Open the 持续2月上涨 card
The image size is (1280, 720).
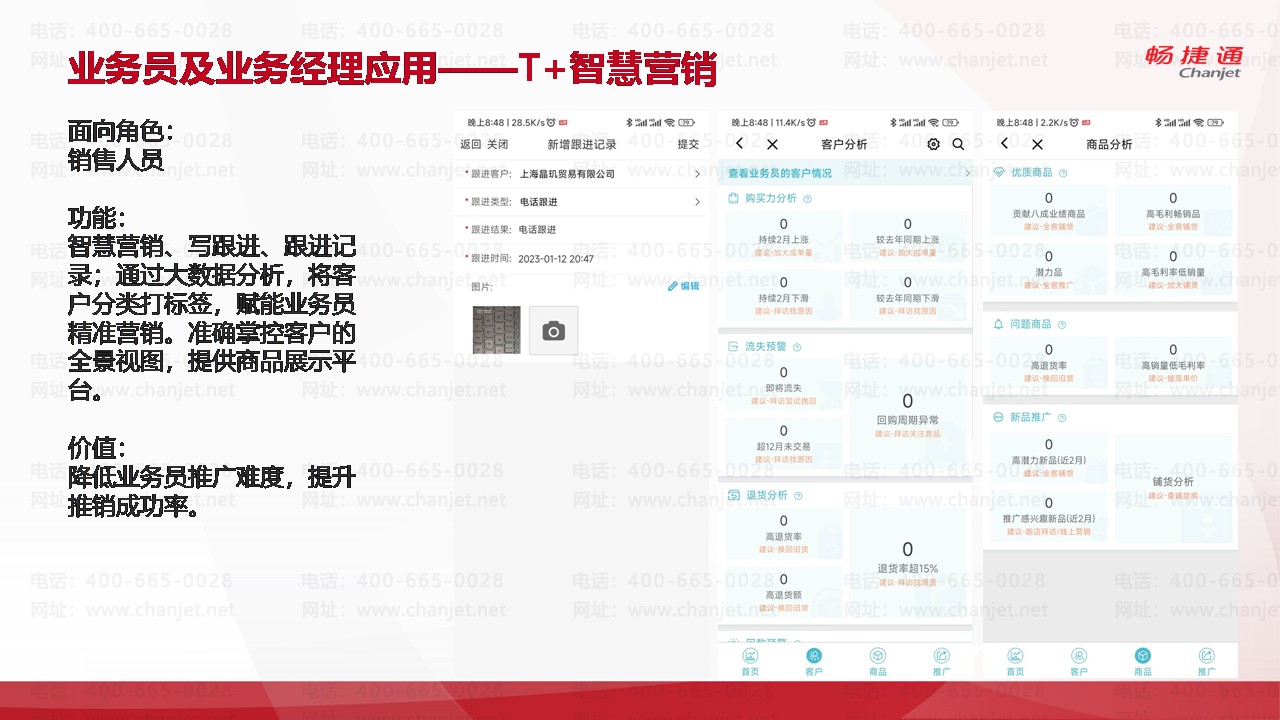[783, 238]
